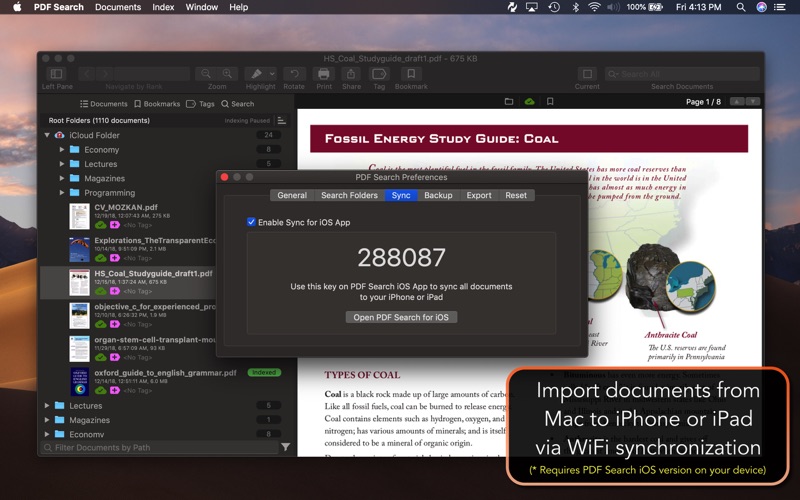Collapse the iCloud Folder tree
The height and width of the screenshot is (500, 800).
pos(47,135)
